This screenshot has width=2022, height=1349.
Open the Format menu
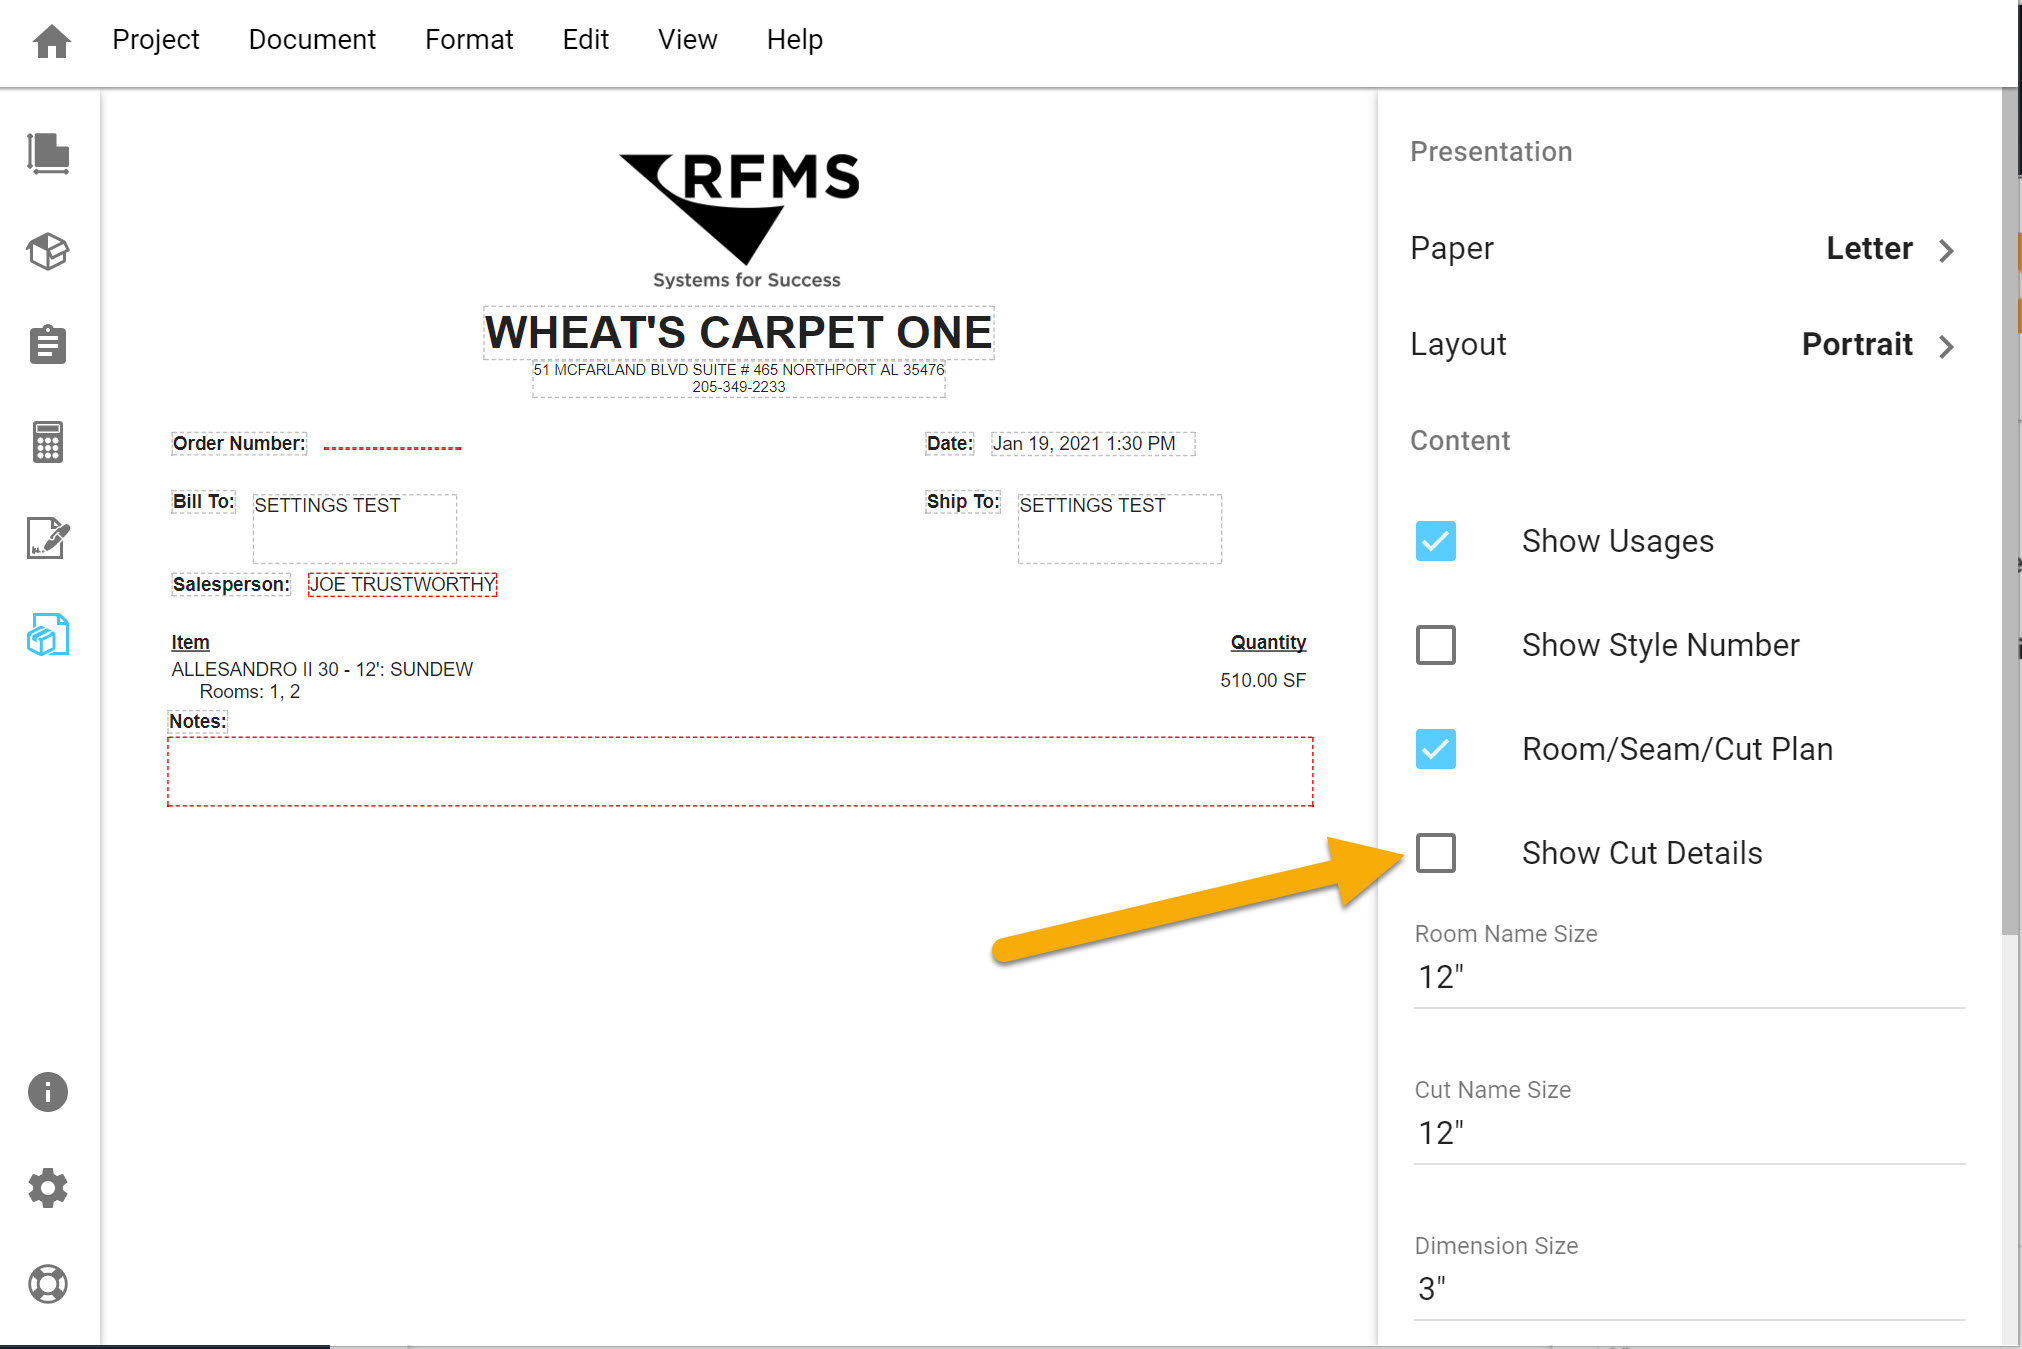469,40
